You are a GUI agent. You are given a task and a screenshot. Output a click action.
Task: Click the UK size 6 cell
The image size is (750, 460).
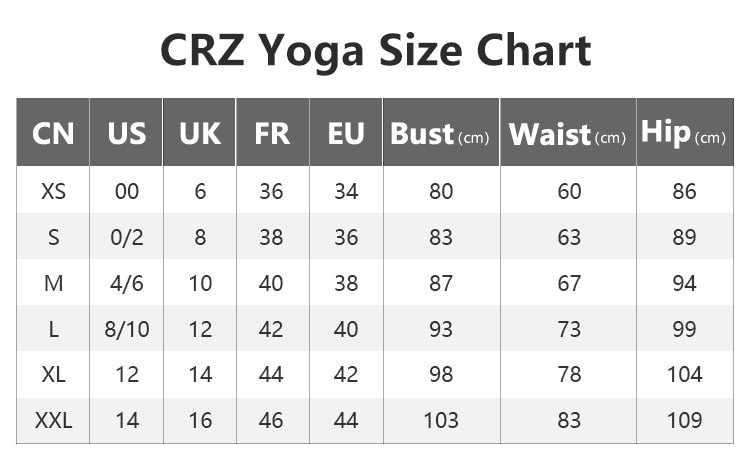pos(200,191)
